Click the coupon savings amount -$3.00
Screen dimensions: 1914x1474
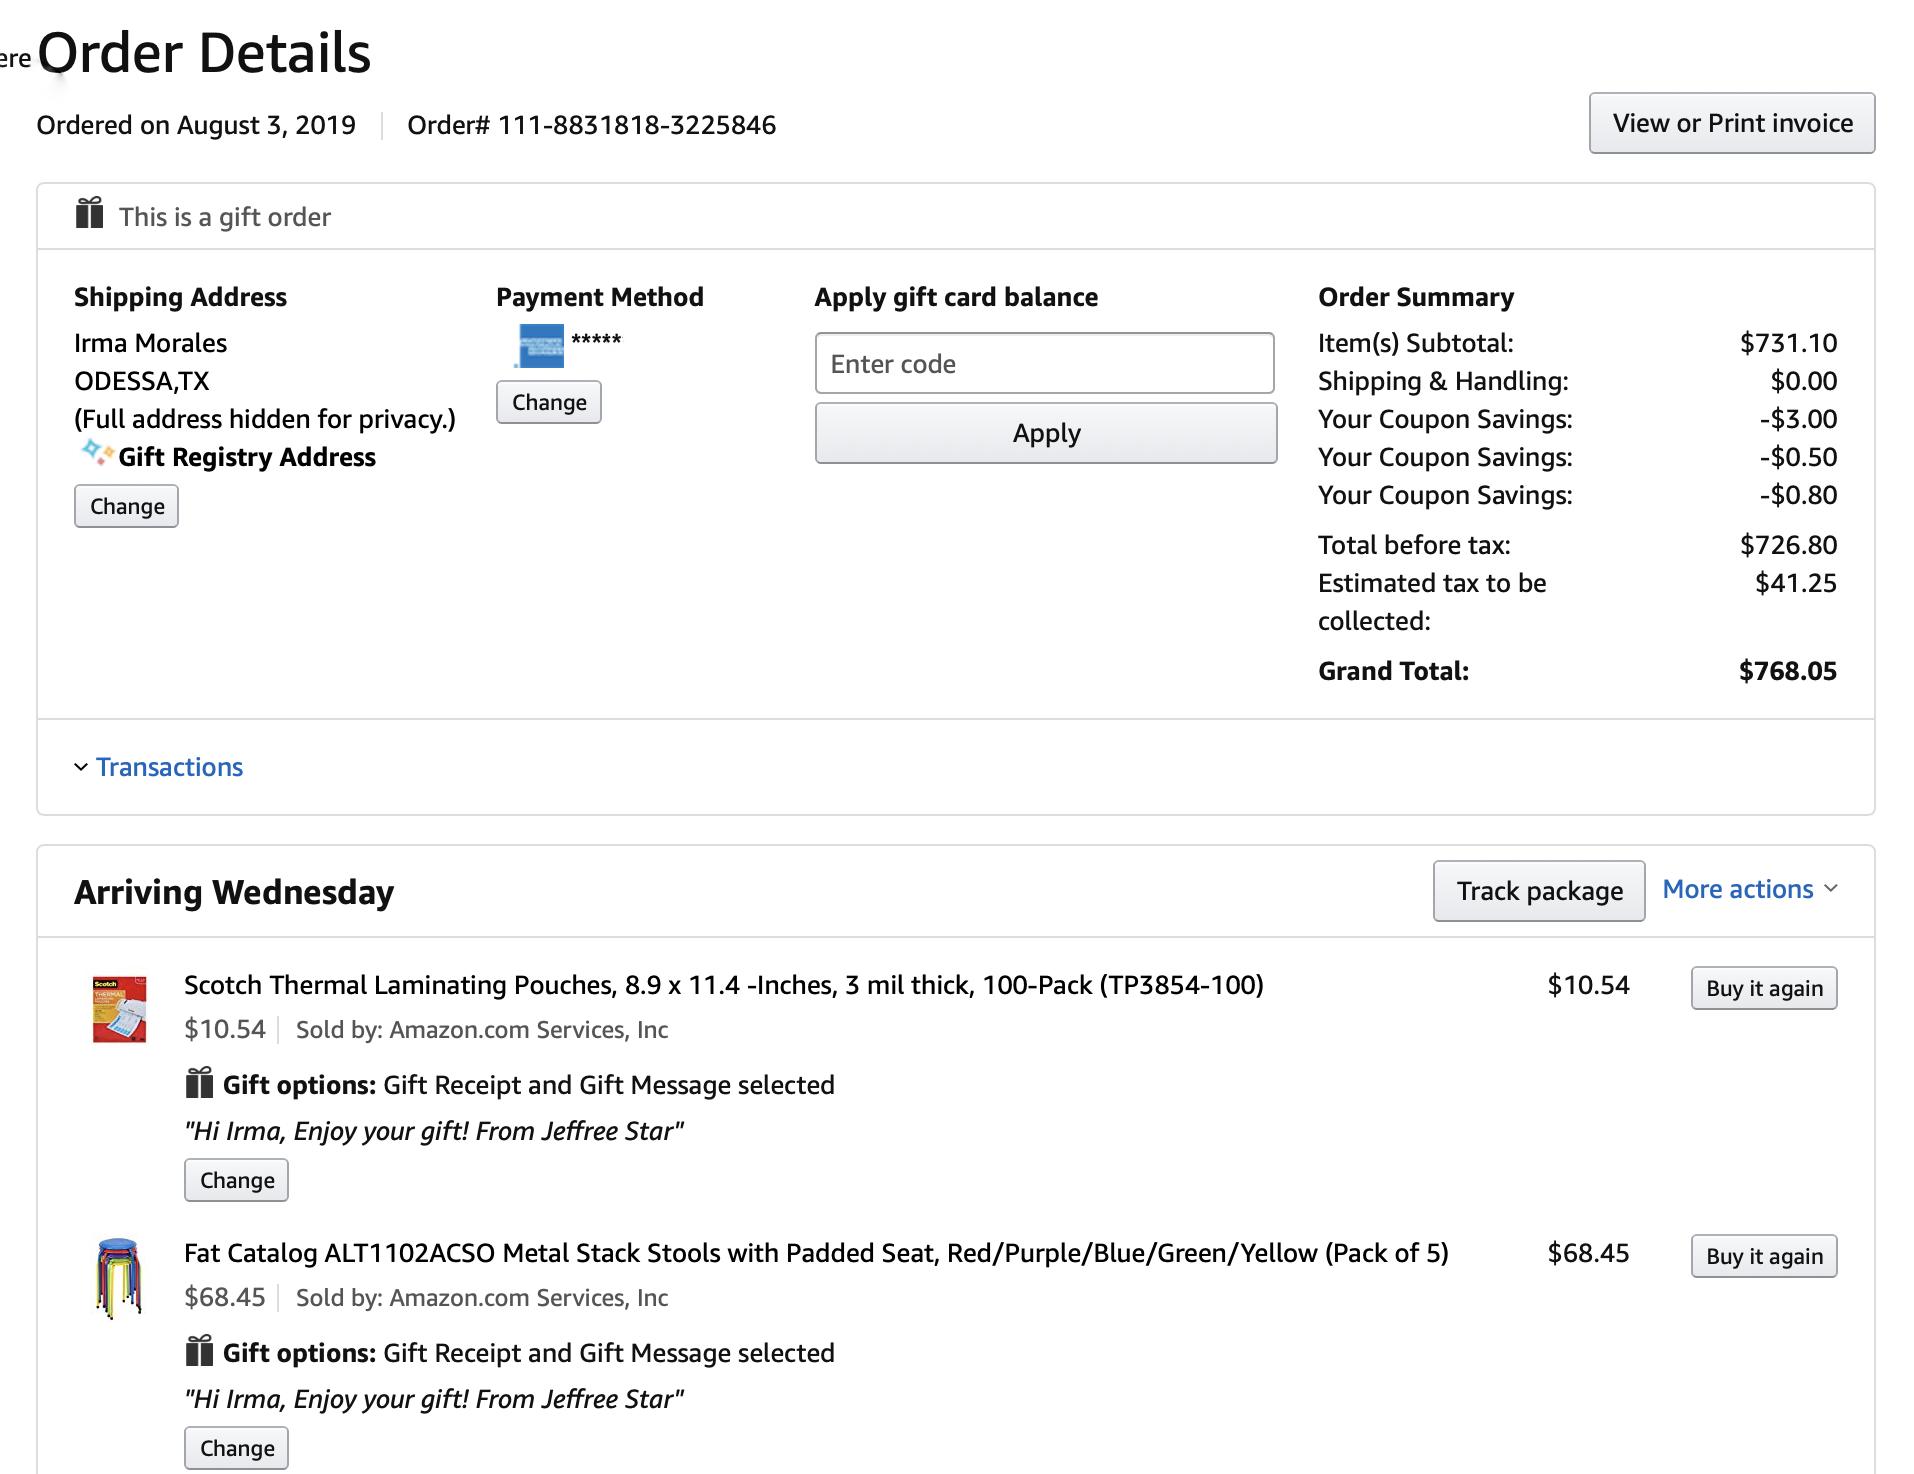tap(1798, 419)
